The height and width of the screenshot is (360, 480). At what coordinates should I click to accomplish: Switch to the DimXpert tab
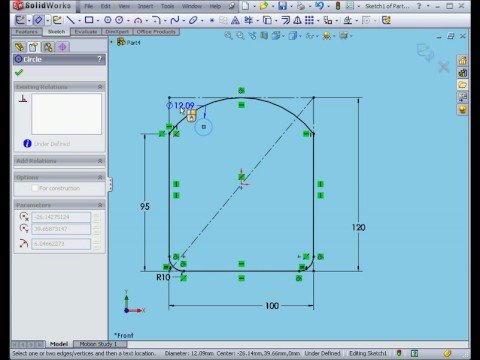click(117, 32)
